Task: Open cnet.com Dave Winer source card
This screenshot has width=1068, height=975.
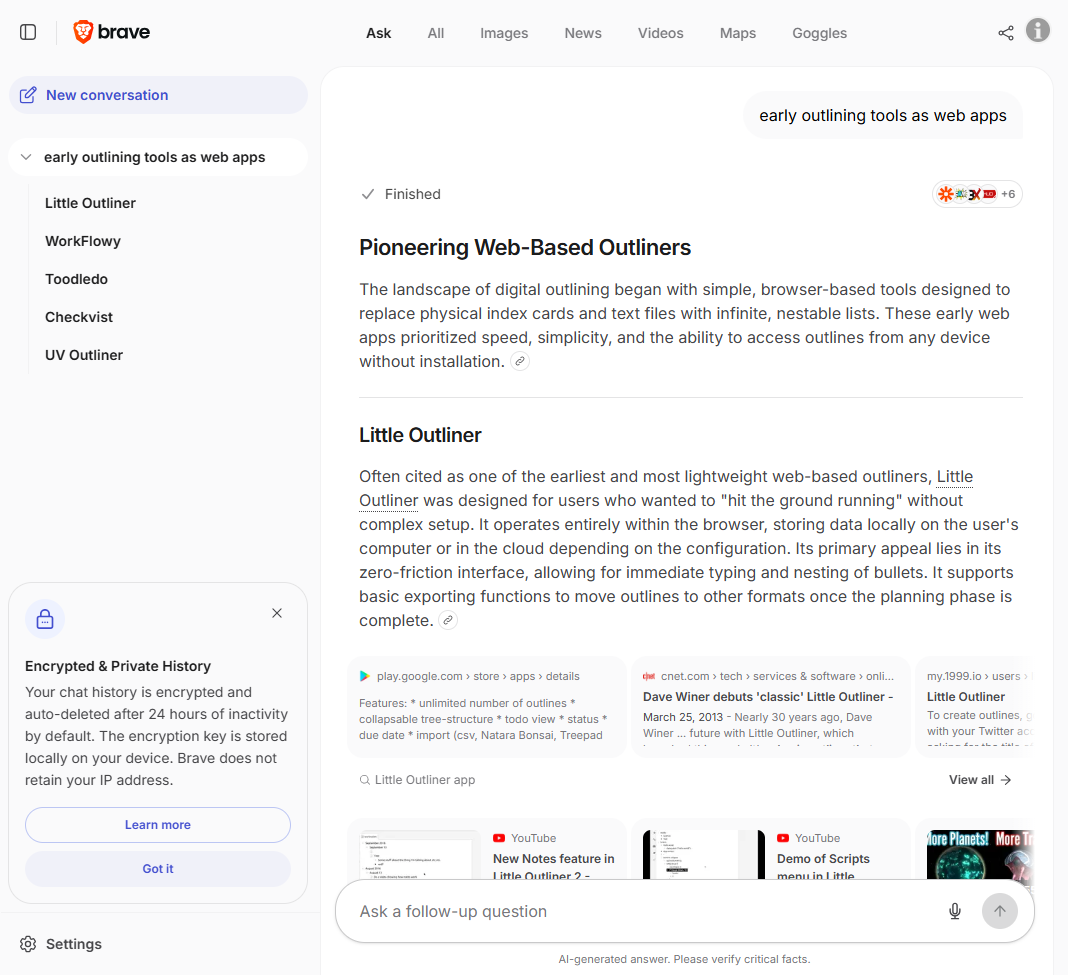Action: [x=770, y=707]
